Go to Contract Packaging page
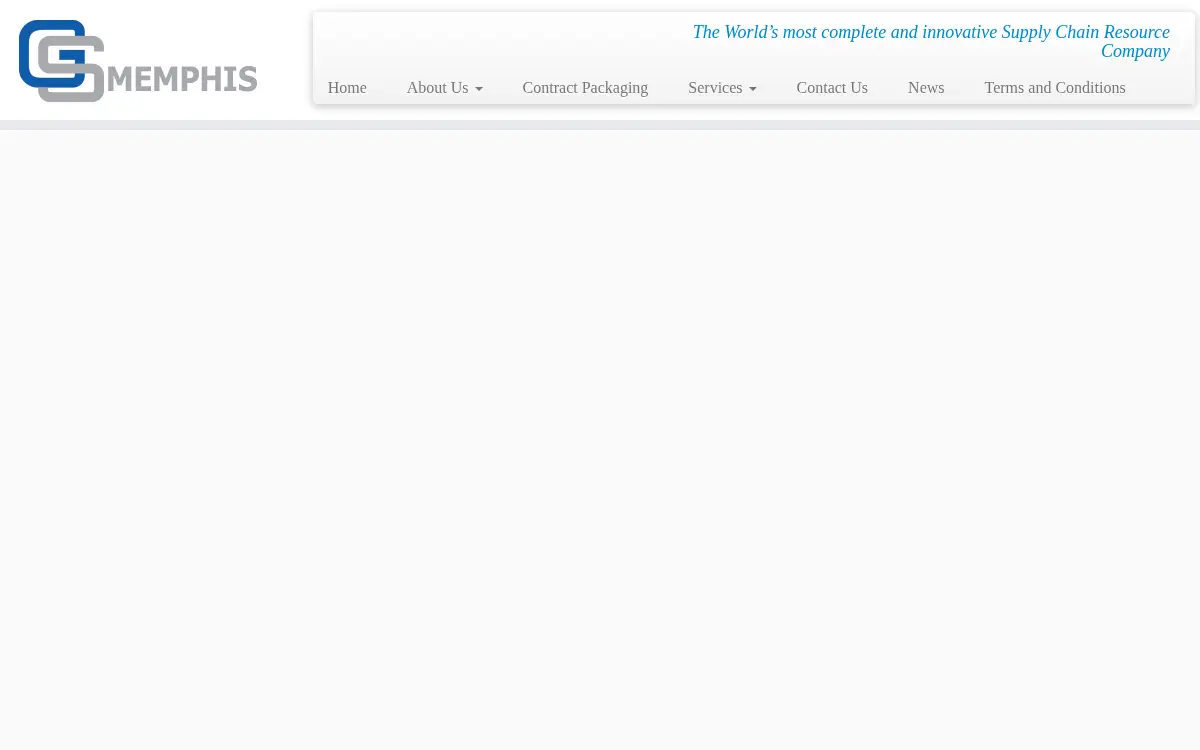Image resolution: width=1200 pixels, height=750 pixels. 585,88
